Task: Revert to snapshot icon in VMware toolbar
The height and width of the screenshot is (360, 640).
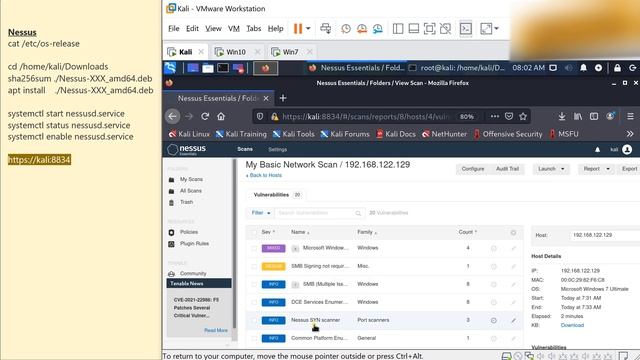Action: click(x=362, y=29)
